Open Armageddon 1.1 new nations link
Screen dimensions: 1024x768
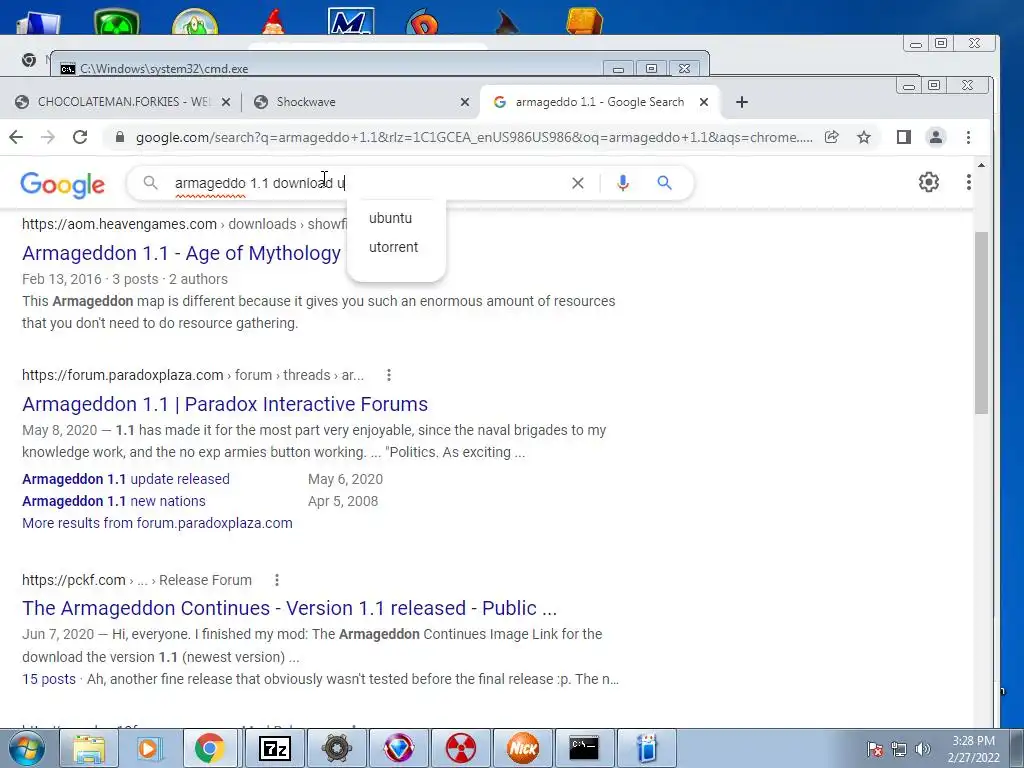[114, 501]
